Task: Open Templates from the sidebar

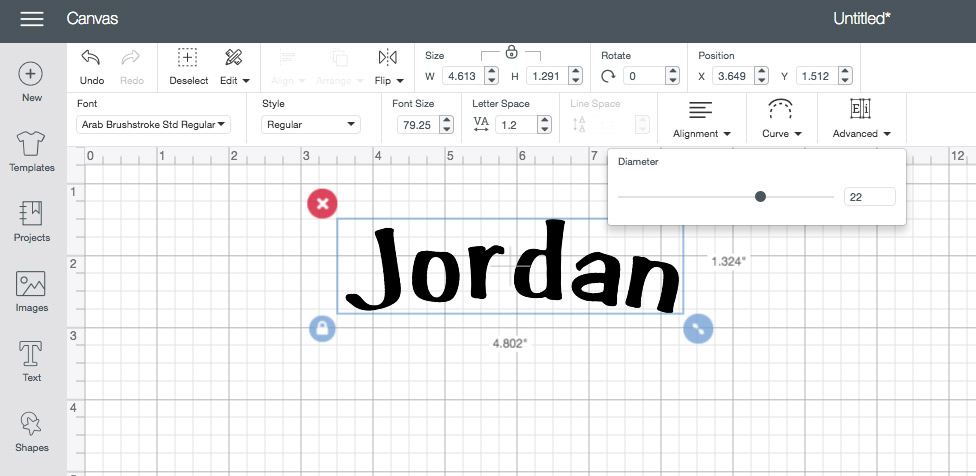Action: click(x=31, y=152)
